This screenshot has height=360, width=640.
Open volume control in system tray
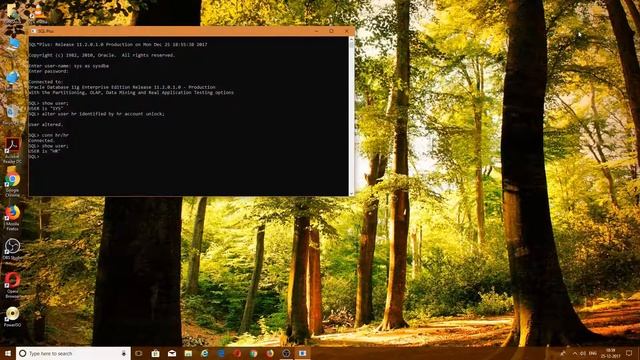coord(583,353)
